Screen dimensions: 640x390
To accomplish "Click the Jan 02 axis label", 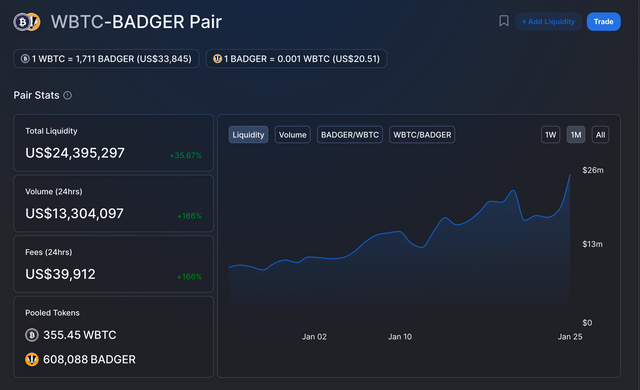I will pyautogui.click(x=314, y=337).
